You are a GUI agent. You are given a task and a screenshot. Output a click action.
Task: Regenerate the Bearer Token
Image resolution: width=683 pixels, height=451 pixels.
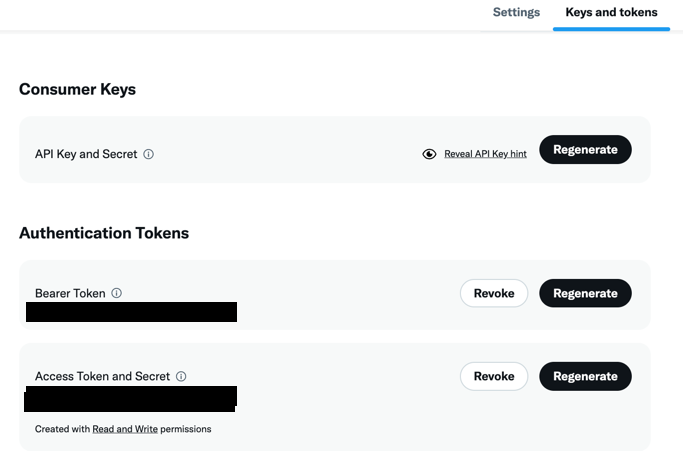585,293
